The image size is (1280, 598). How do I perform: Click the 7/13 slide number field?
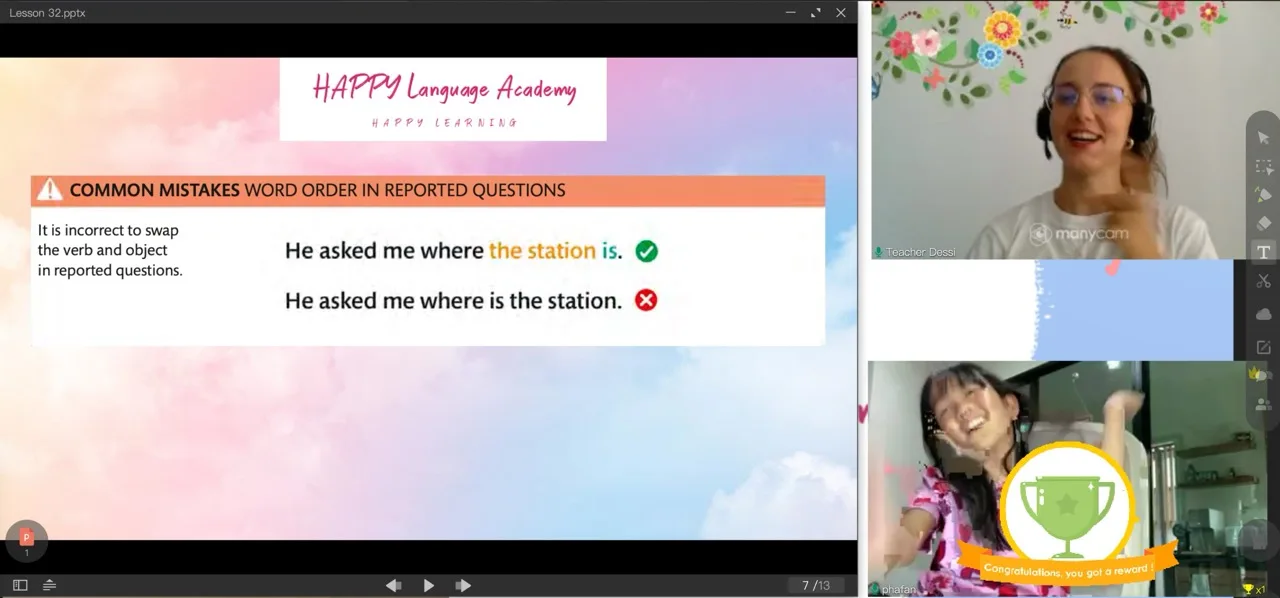click(x=816, y=585)
